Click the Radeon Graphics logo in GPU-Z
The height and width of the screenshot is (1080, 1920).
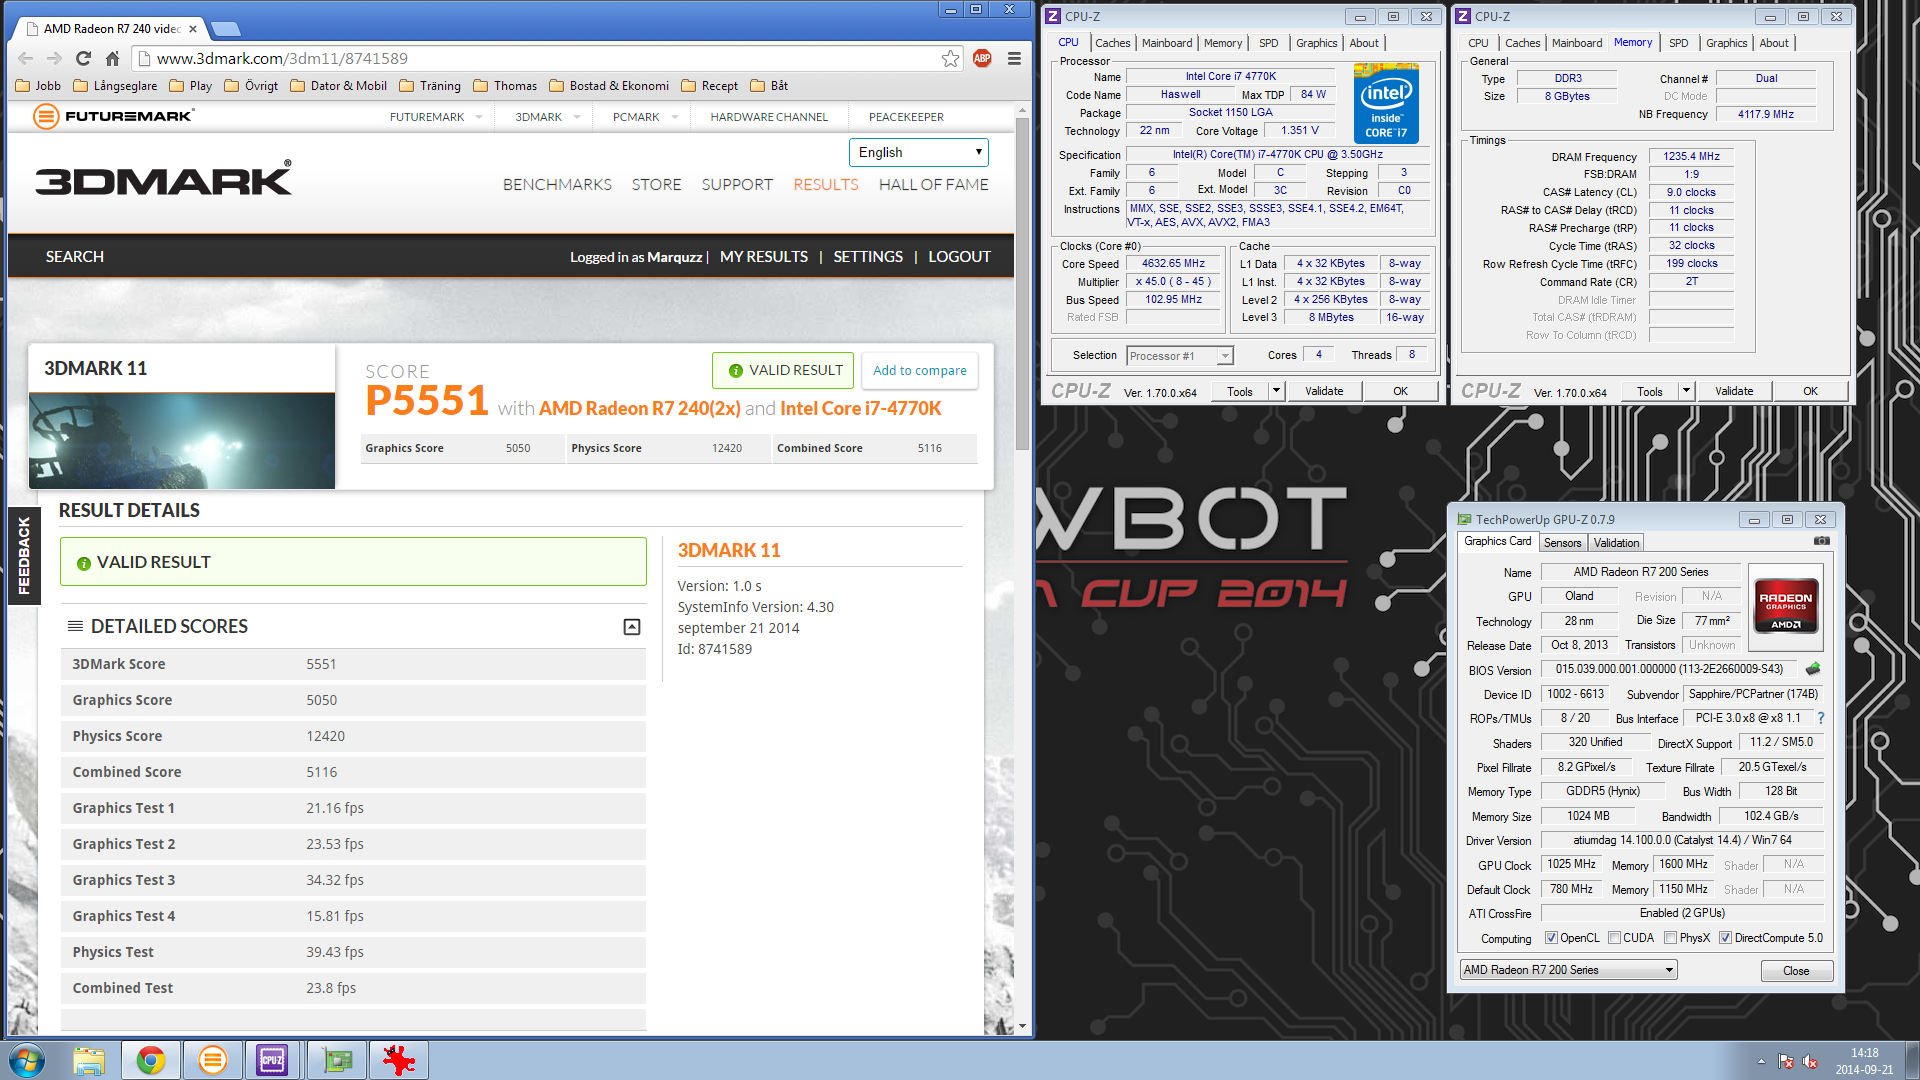[1786, 608]
